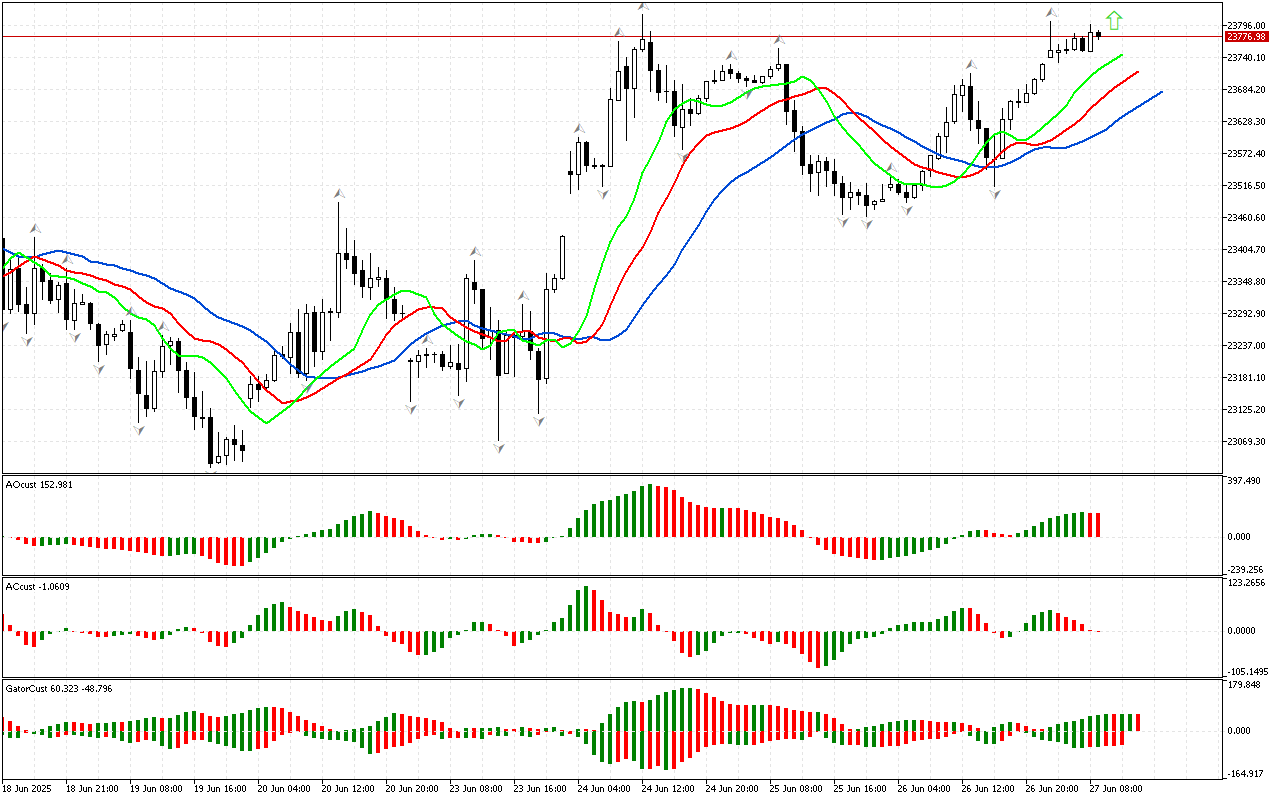1280x800 pixels.
Task: Click the 397.490 value on the AO scale
Action: [x=1247, y=481]
